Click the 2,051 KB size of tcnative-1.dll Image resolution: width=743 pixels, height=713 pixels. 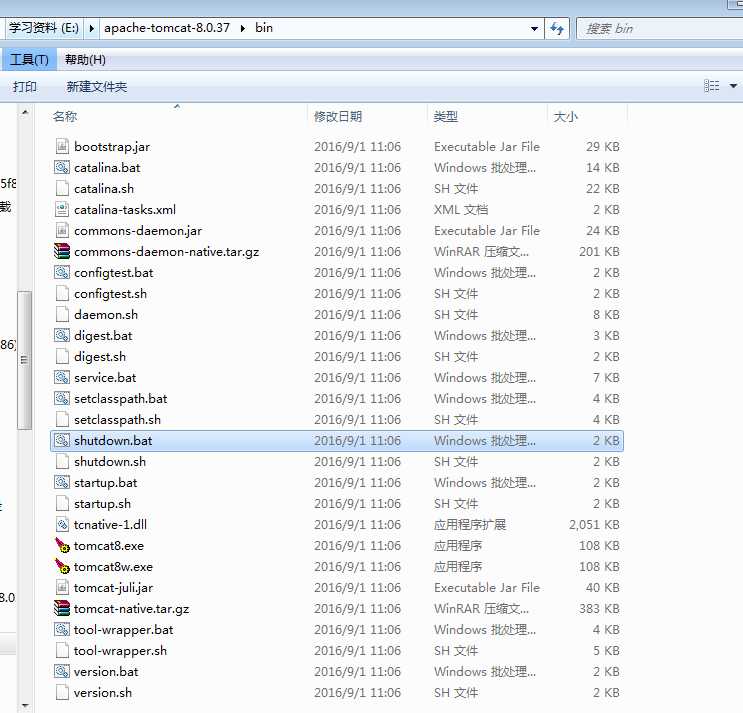pyautogui.click(x=594, y=524)
